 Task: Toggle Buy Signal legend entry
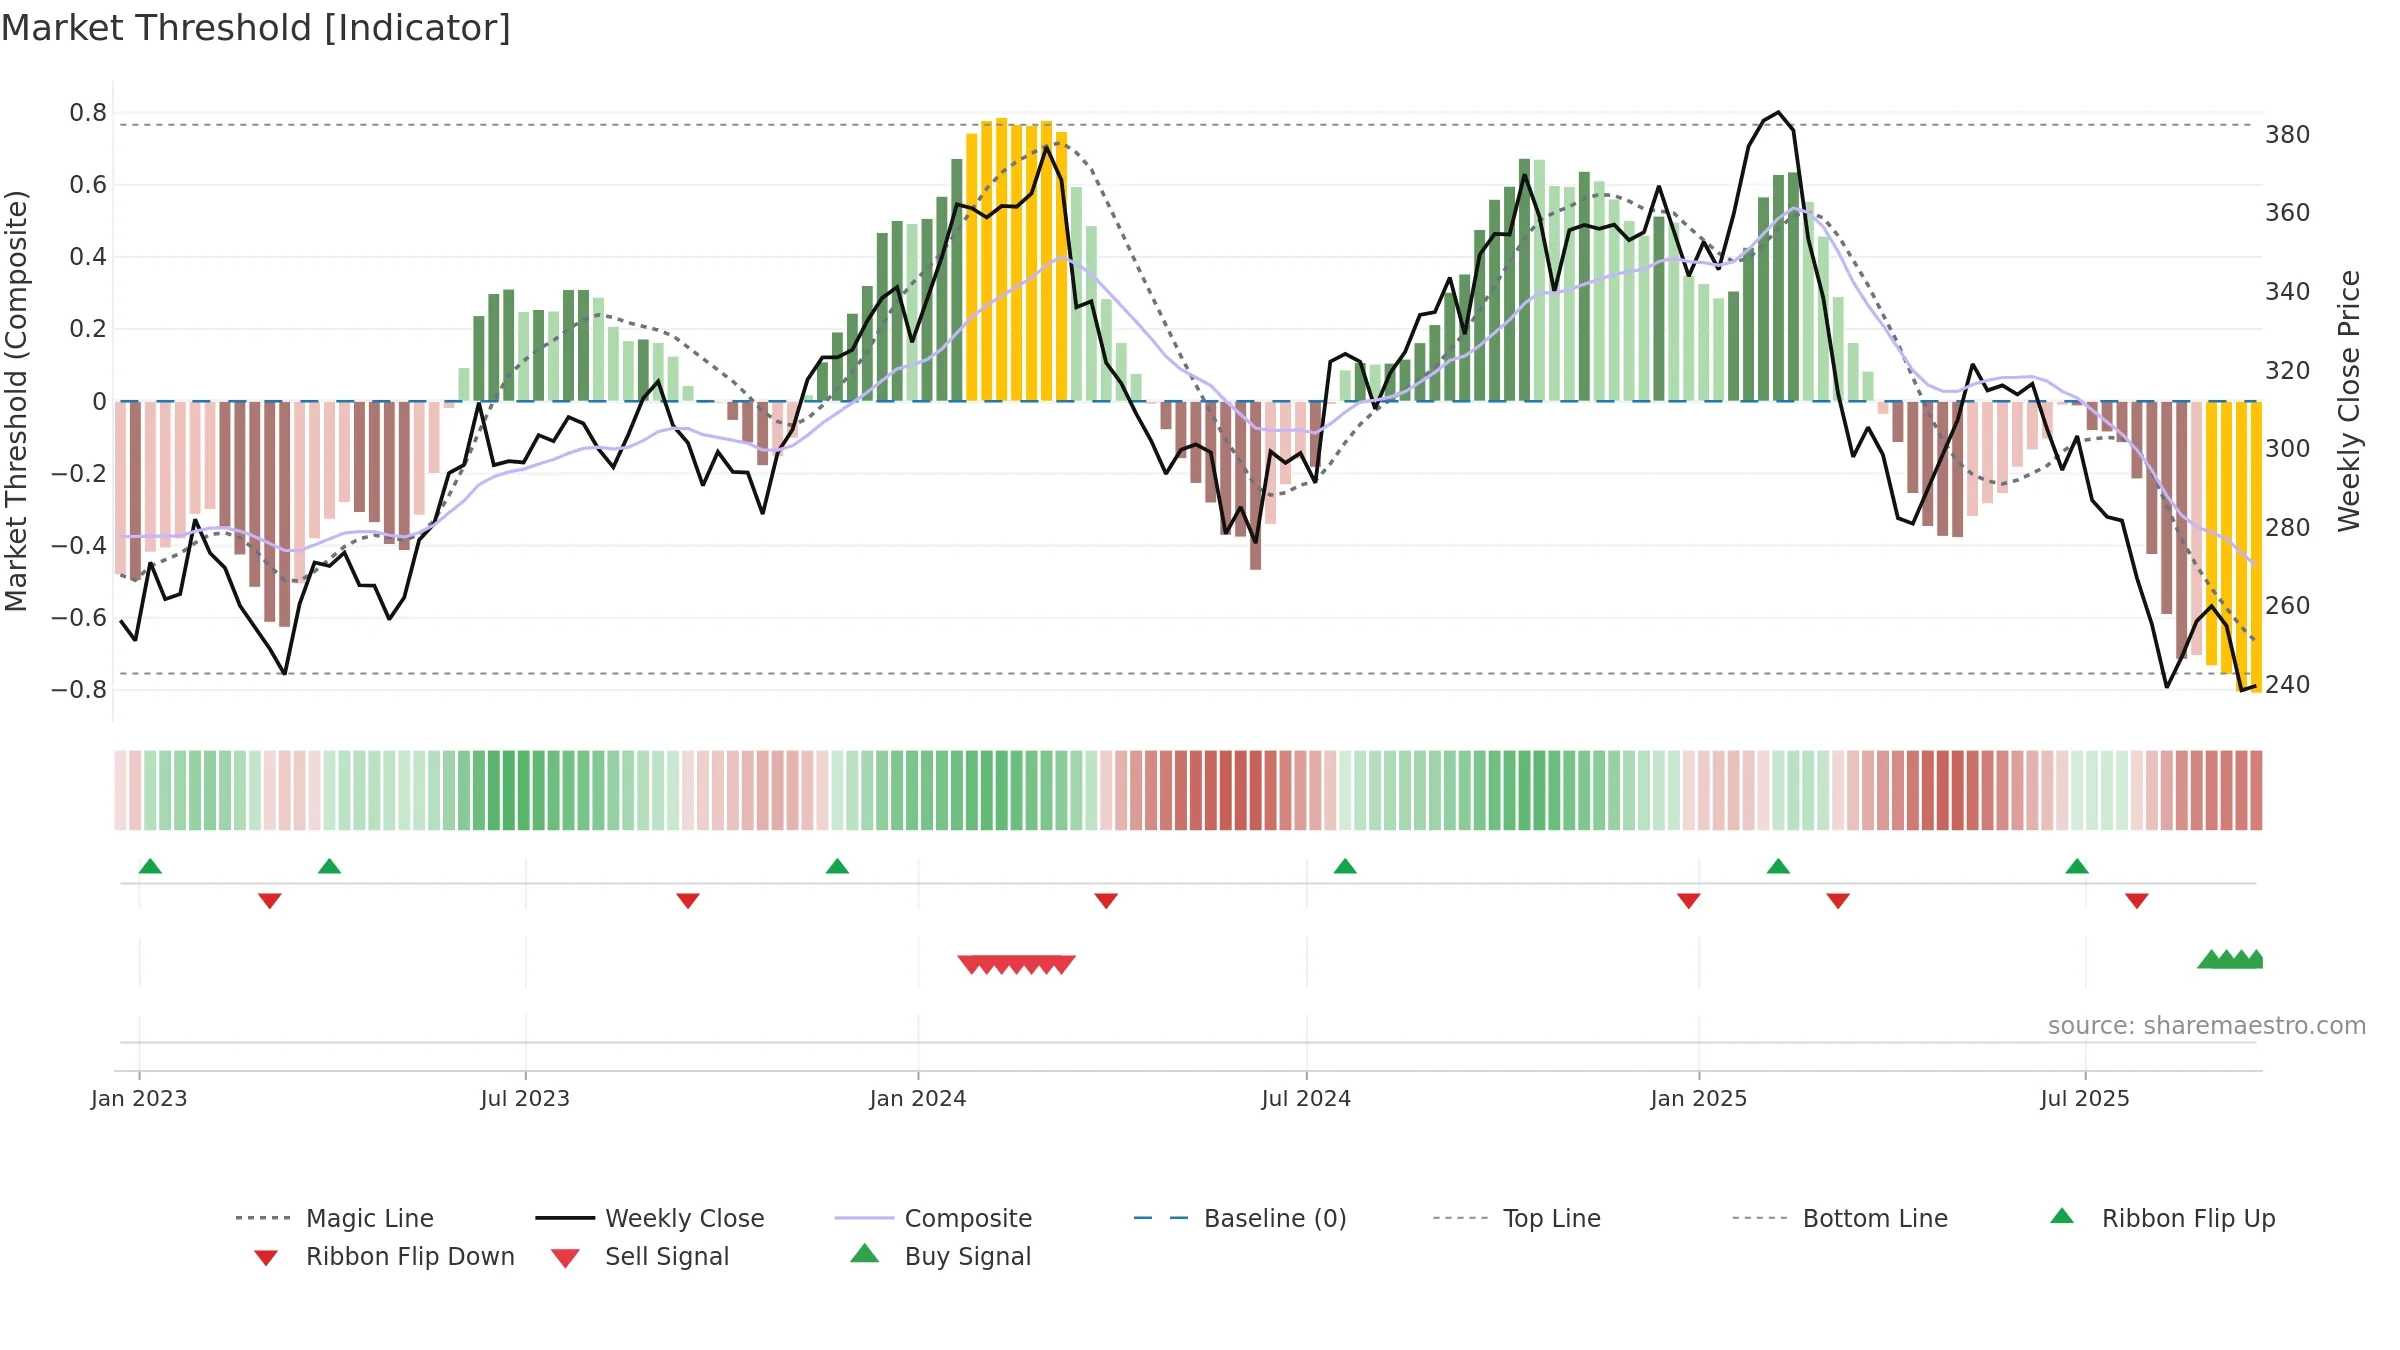(x=940, y=1256)
